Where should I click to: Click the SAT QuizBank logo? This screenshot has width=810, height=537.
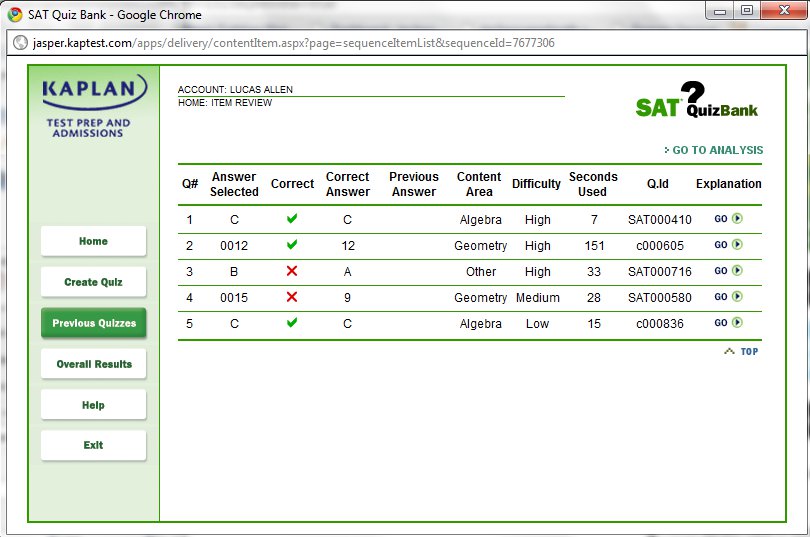point(696,100)
